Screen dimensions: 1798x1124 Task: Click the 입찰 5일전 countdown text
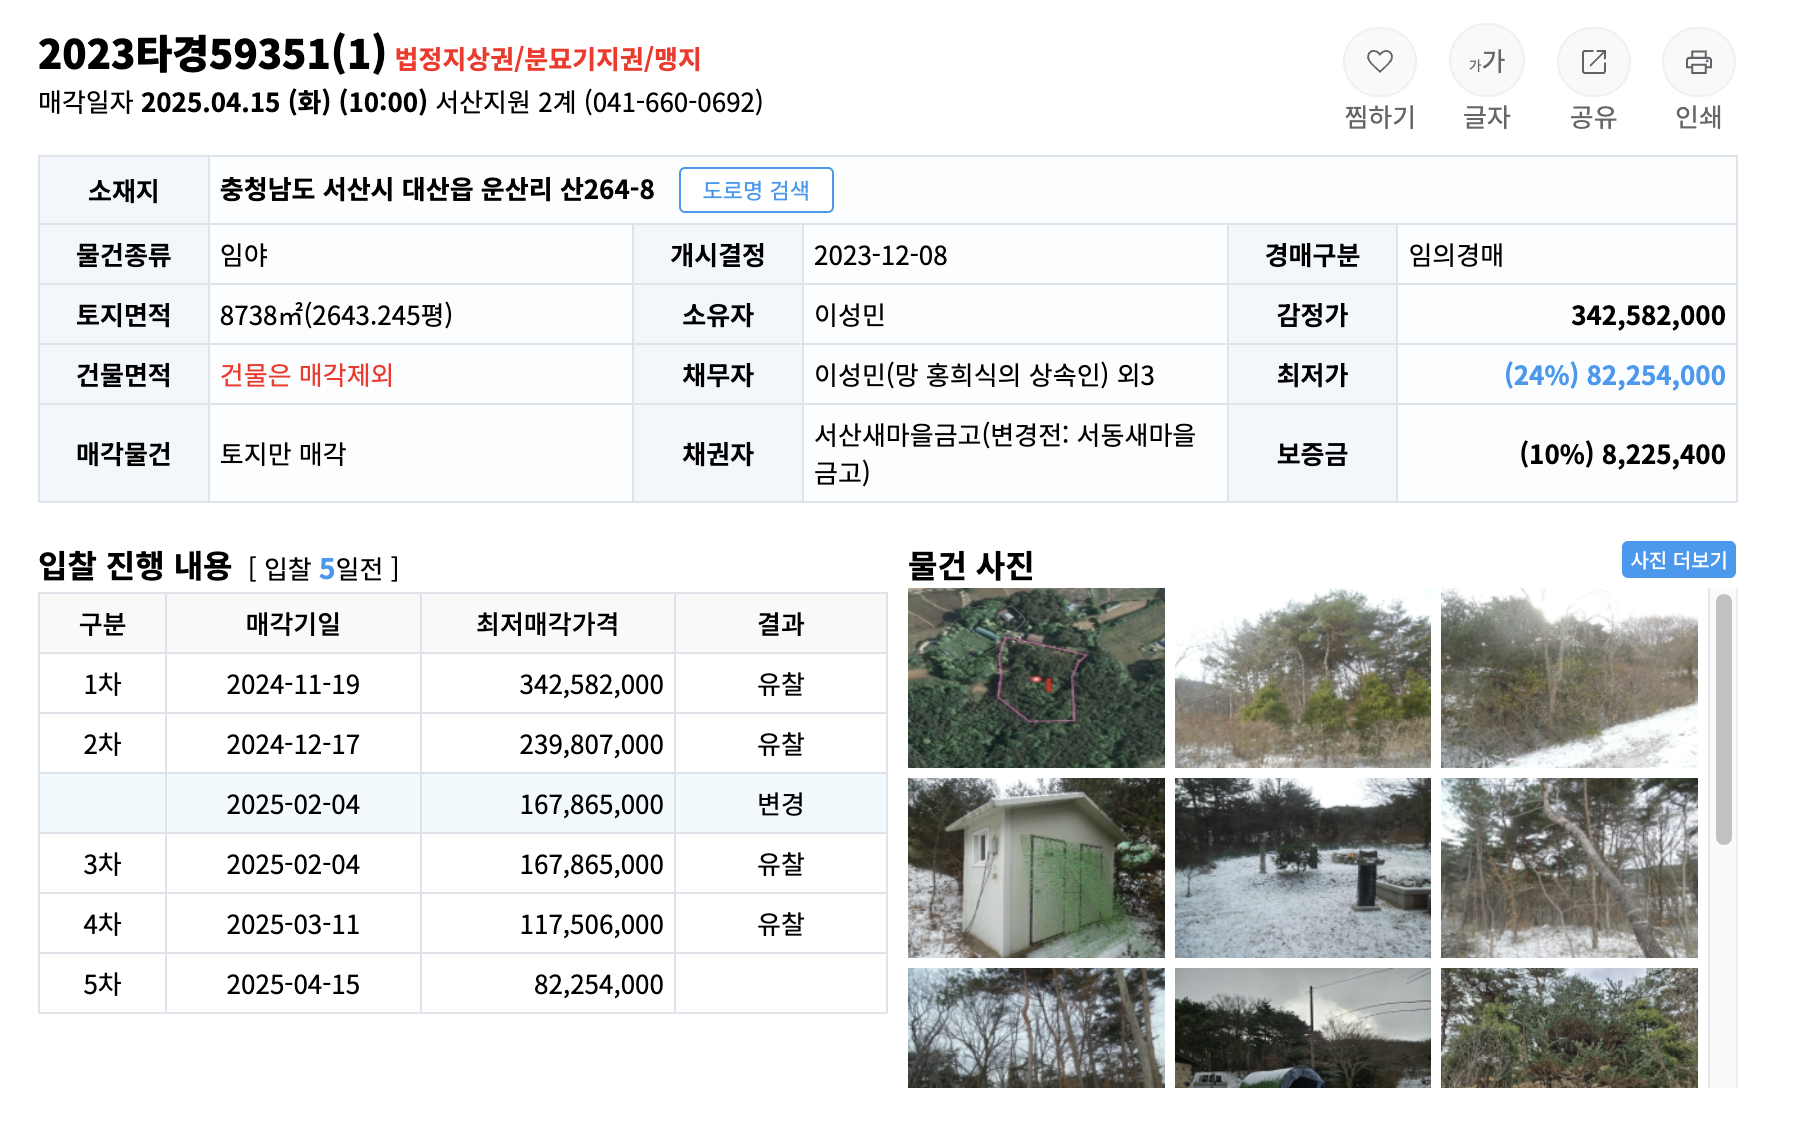323,569
